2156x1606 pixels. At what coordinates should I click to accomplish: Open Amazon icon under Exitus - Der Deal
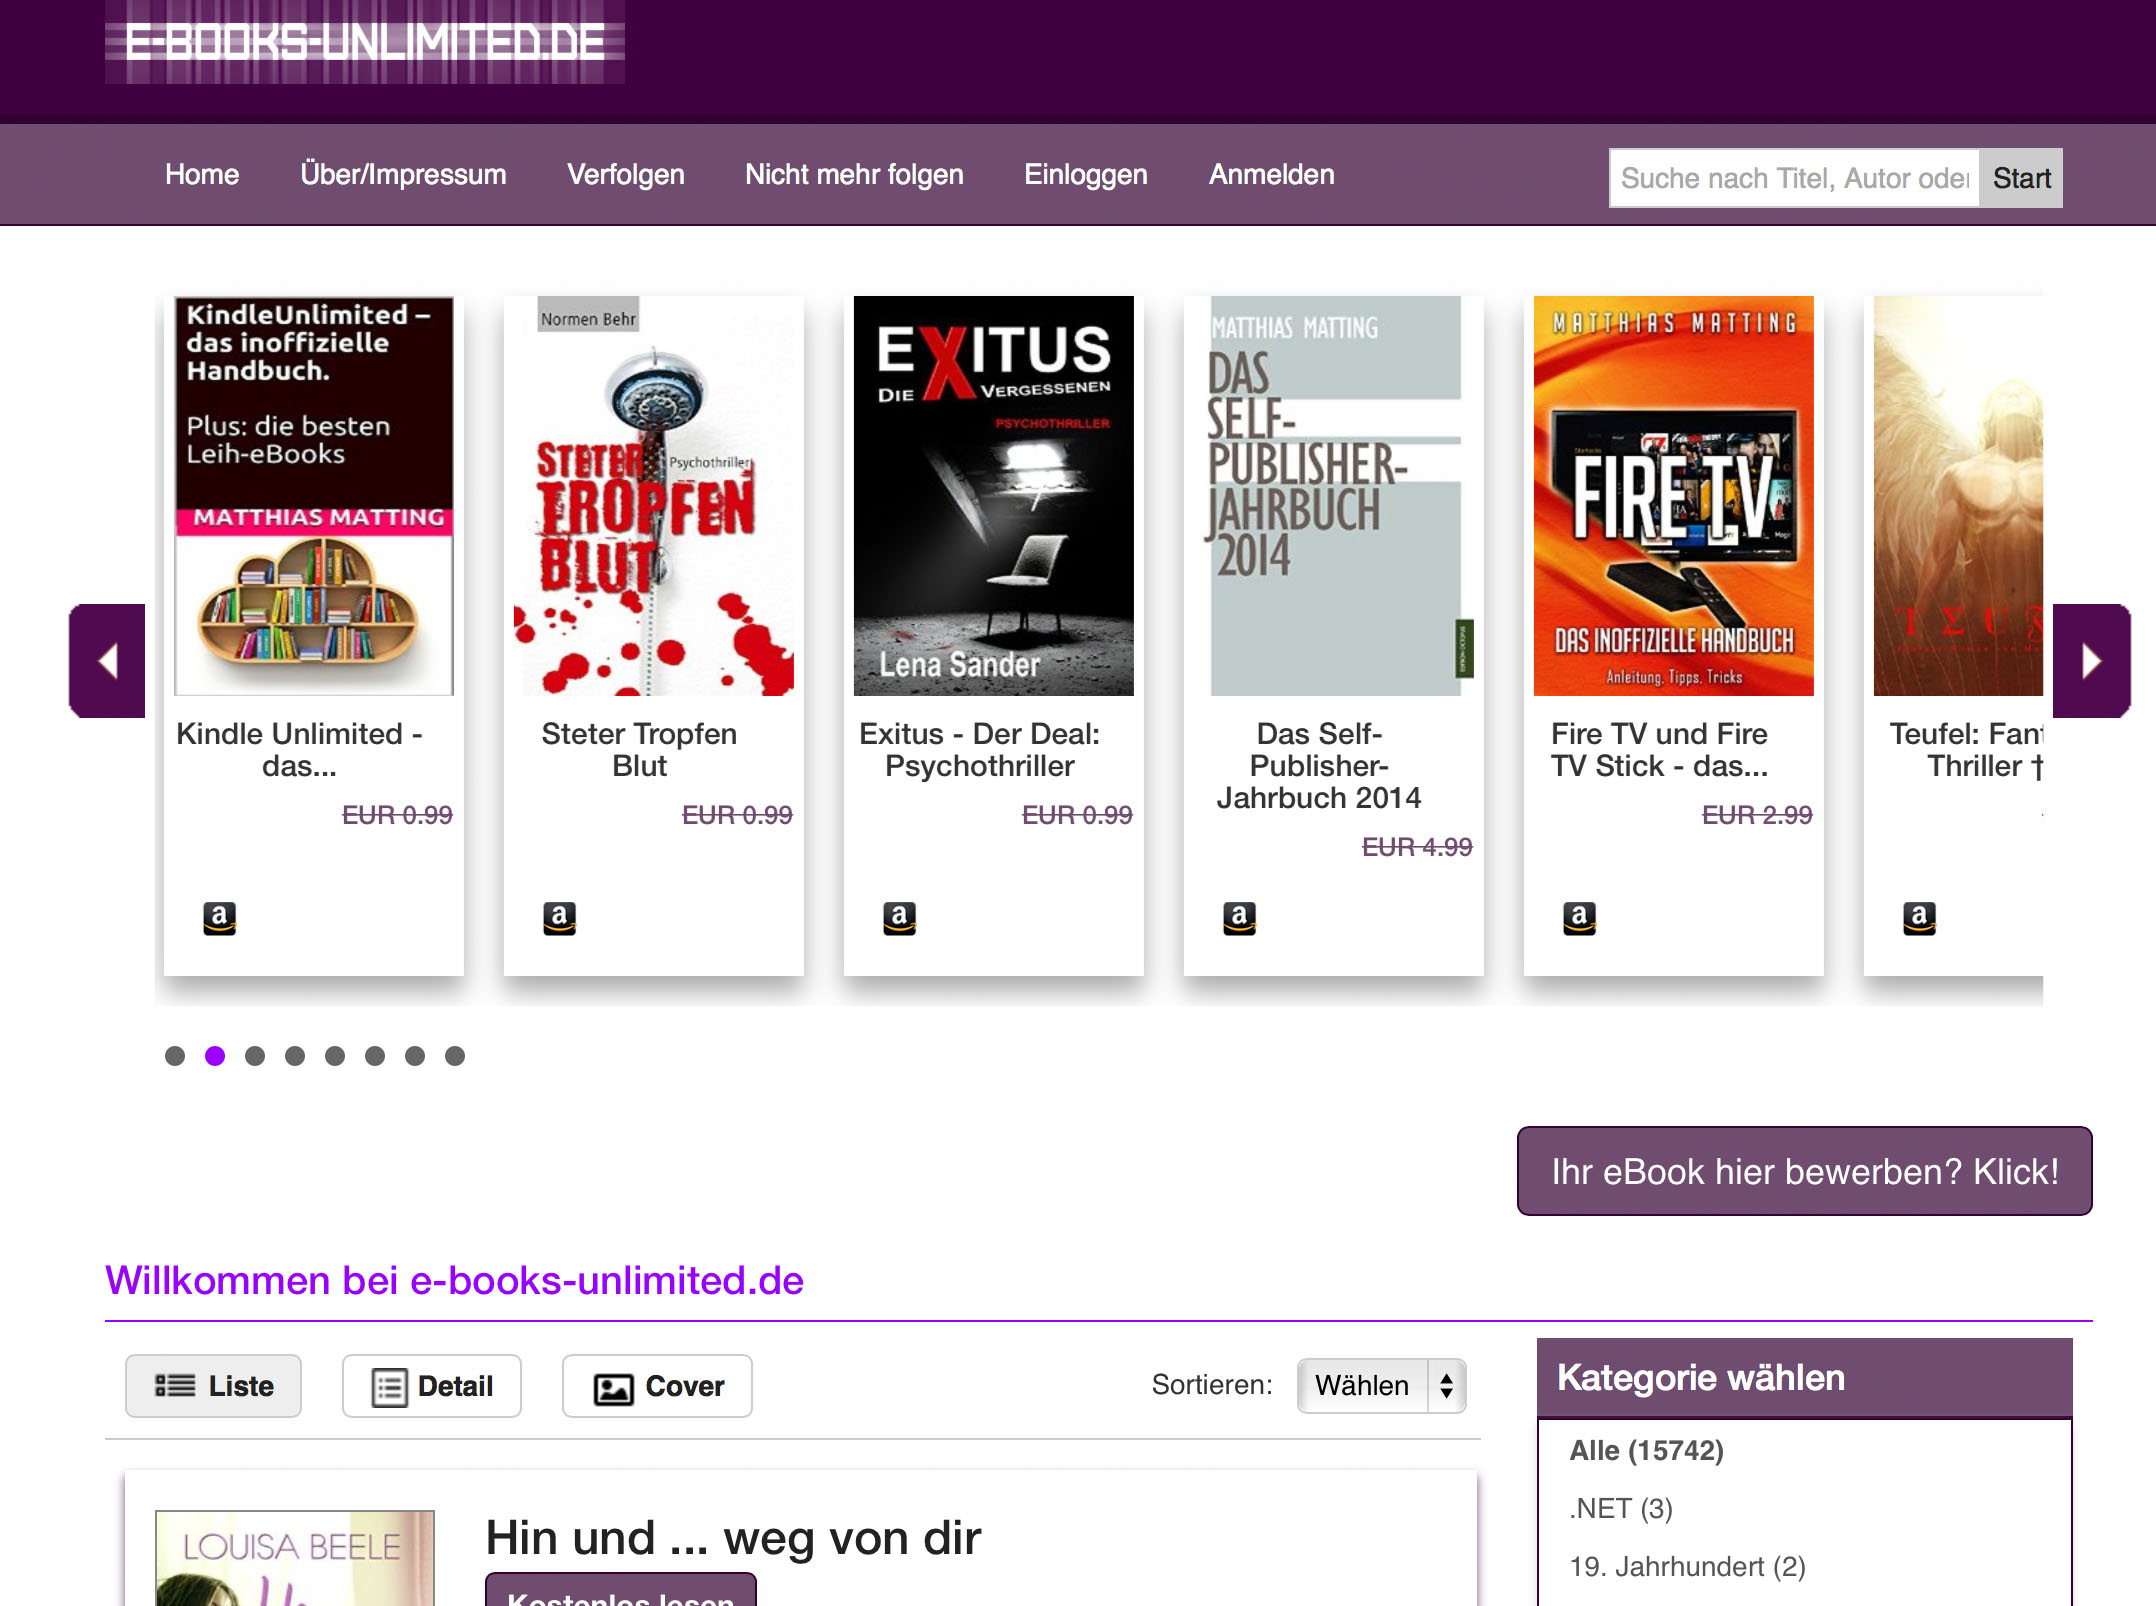click(x=899, y=917)
